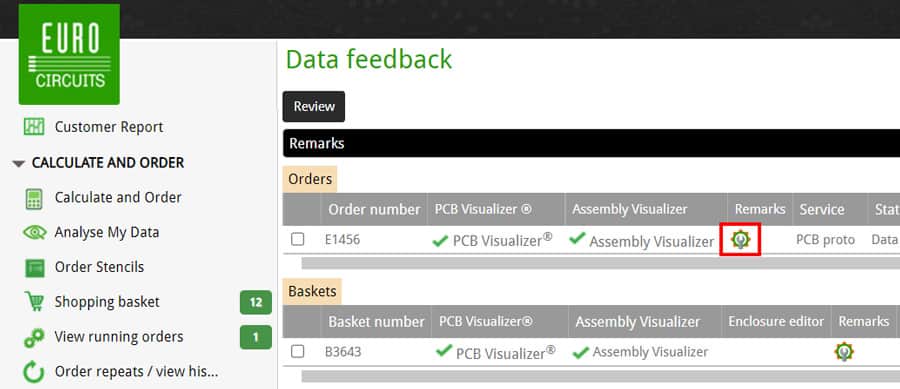900x389 pixels.
Task: Click the View running orders gears icon
Action: (34, 337)
